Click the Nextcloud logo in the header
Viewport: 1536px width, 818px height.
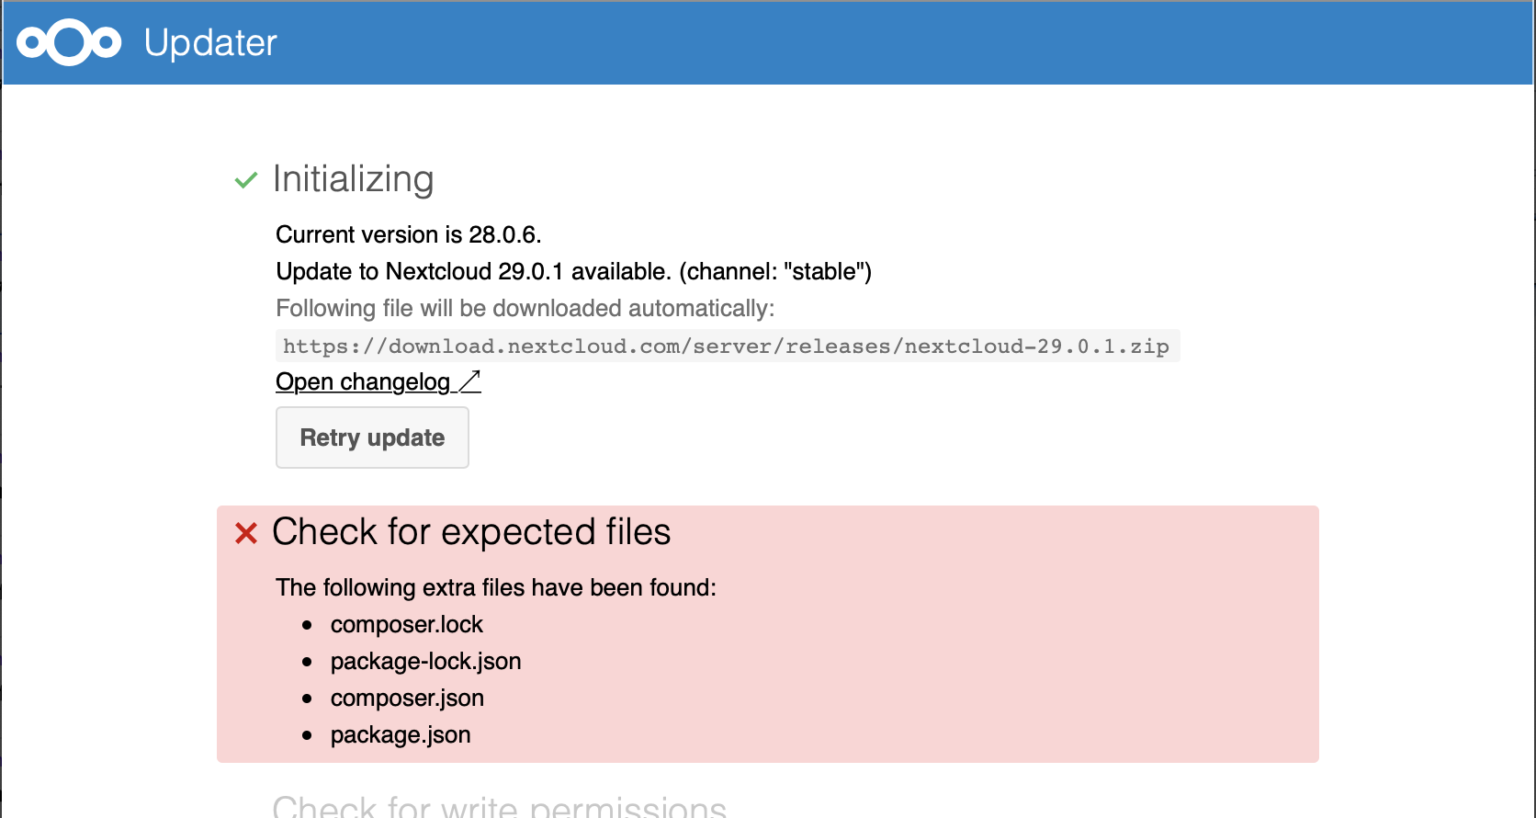pos(67,42)
